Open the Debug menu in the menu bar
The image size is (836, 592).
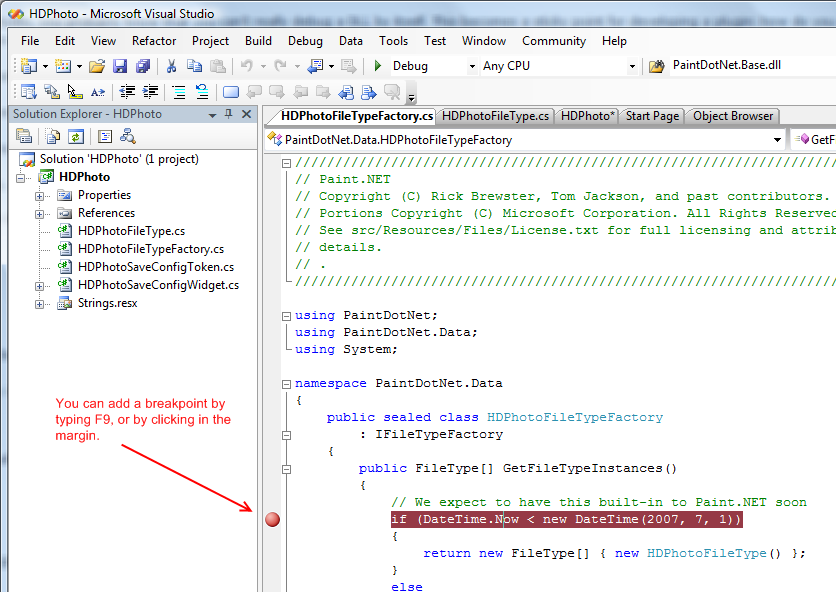306,41
